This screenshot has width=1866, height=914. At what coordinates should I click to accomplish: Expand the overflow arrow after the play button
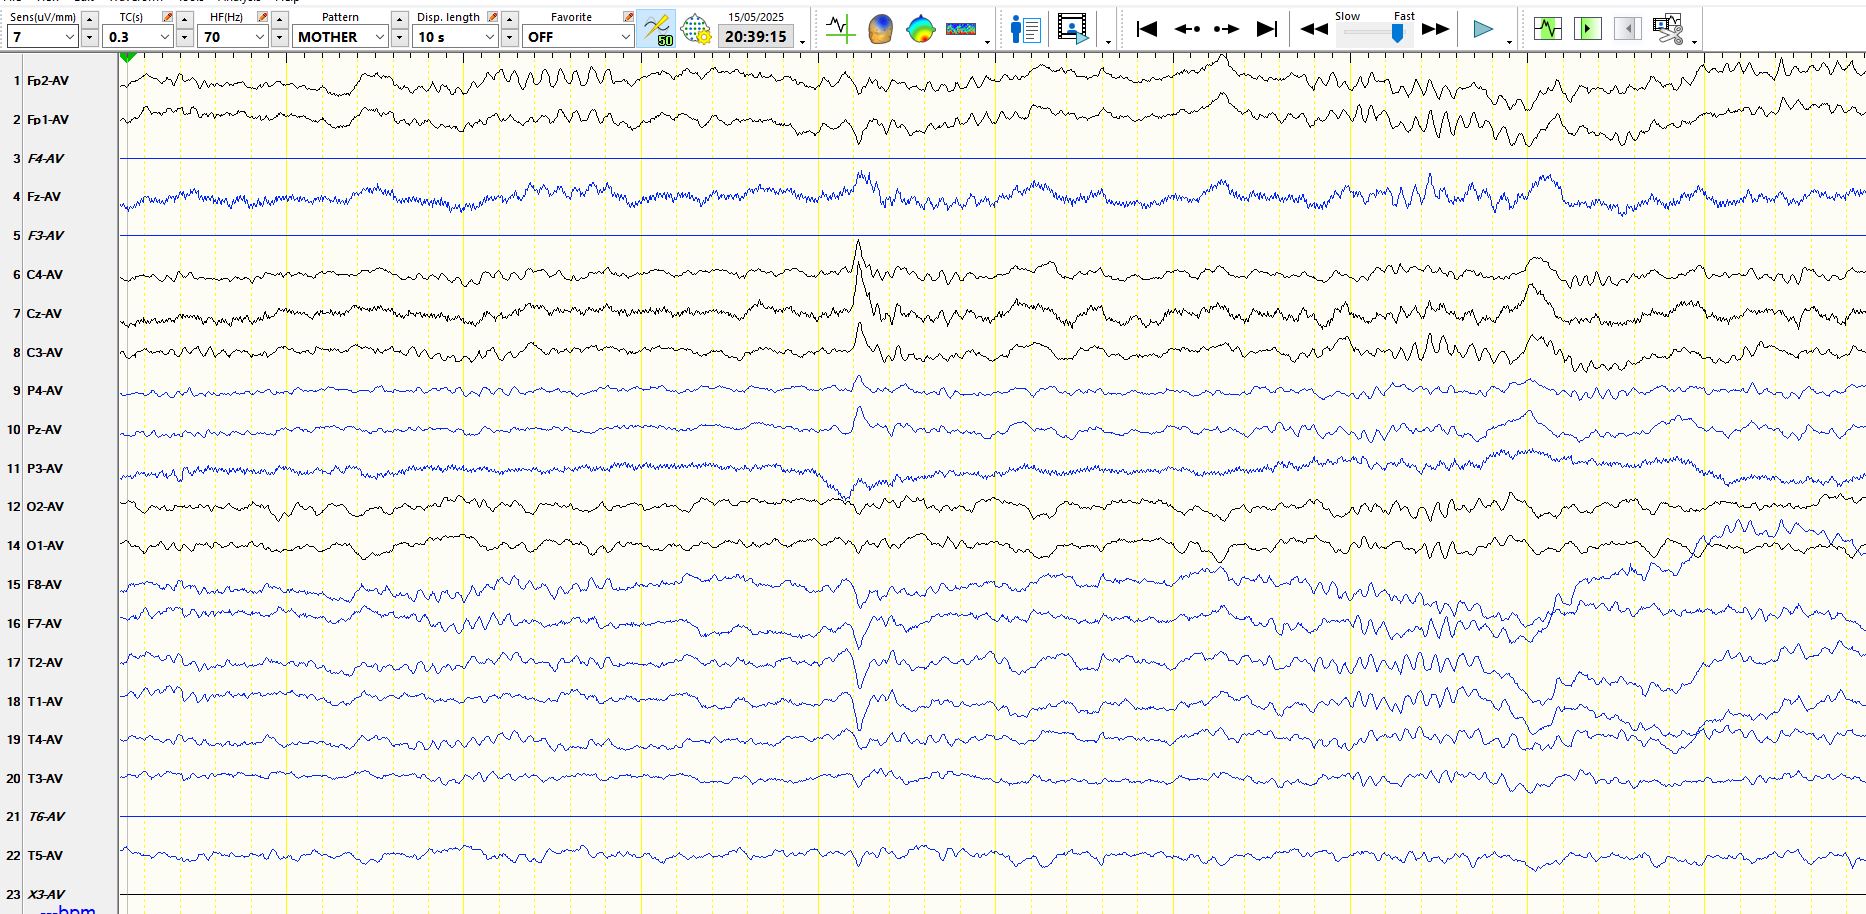1509,42
